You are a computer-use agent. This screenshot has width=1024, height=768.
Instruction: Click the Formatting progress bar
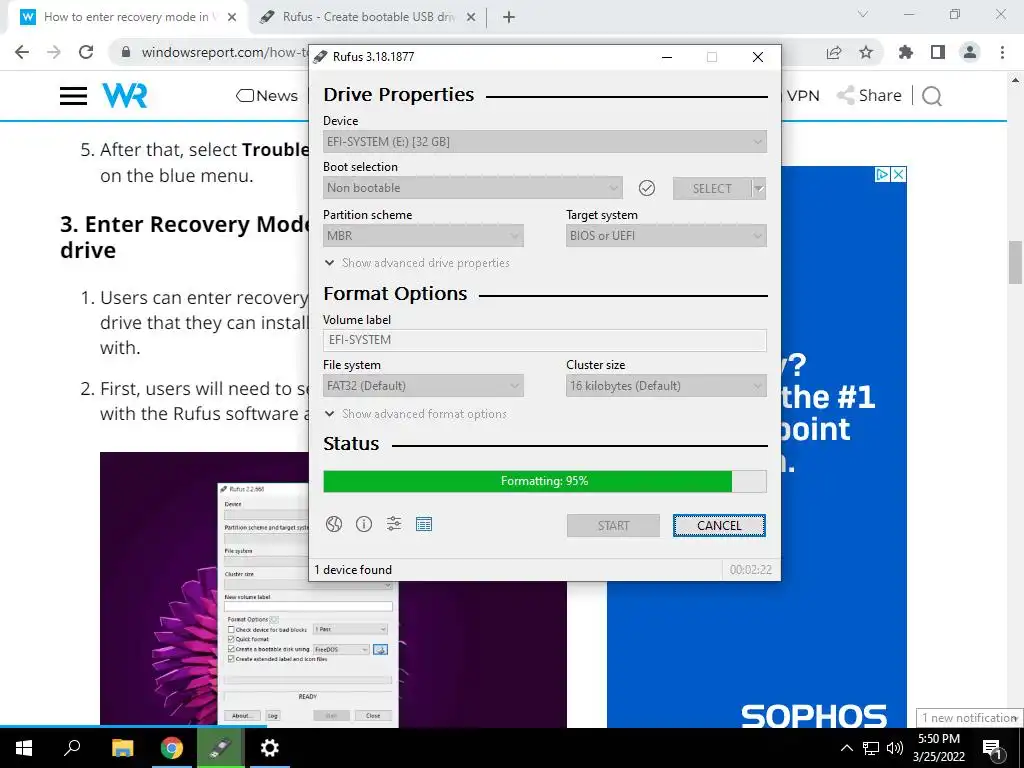[x=545, y=481]
